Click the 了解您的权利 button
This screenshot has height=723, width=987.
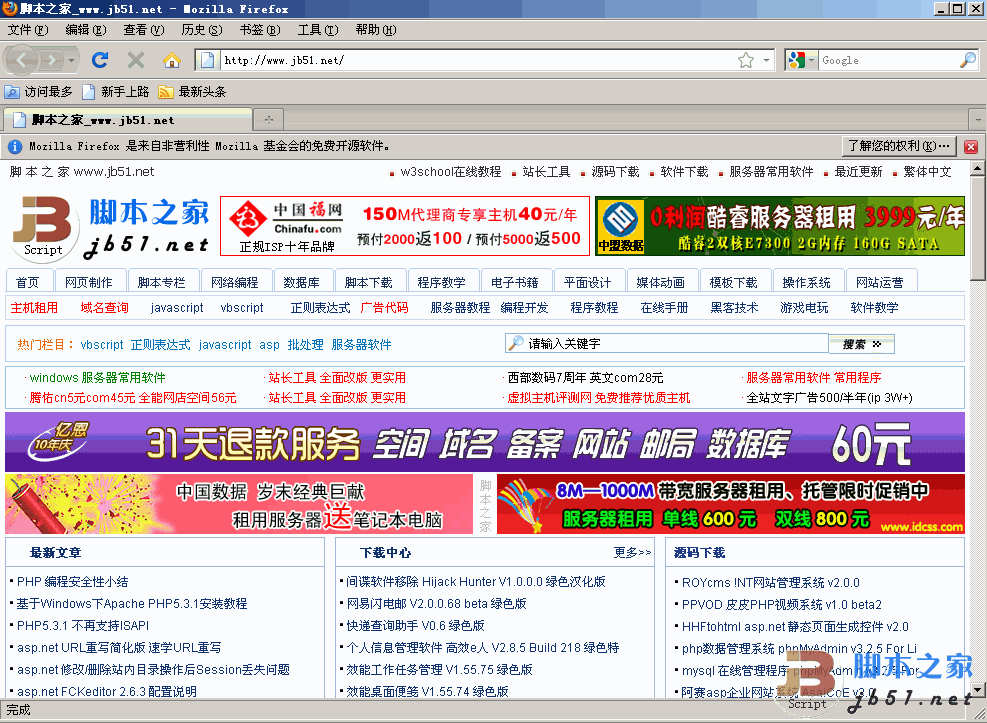click(x=898, y=146)
